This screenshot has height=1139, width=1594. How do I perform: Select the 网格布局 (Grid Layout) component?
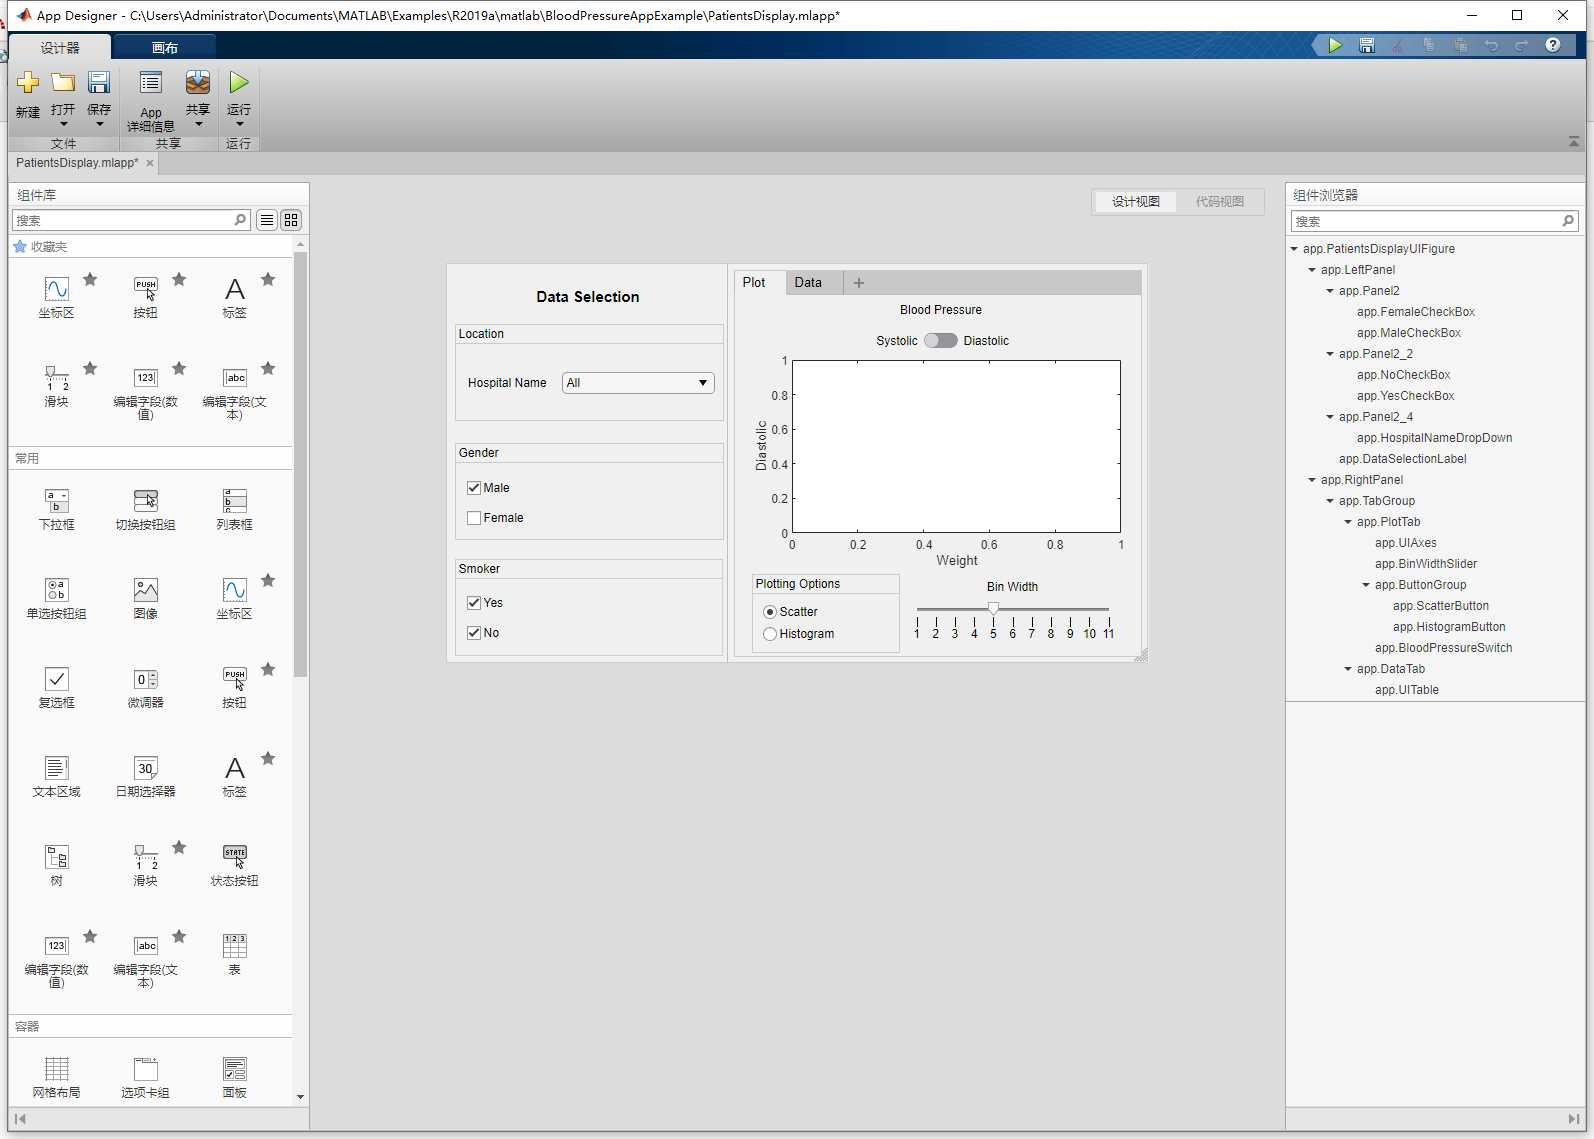[57, 1077]
